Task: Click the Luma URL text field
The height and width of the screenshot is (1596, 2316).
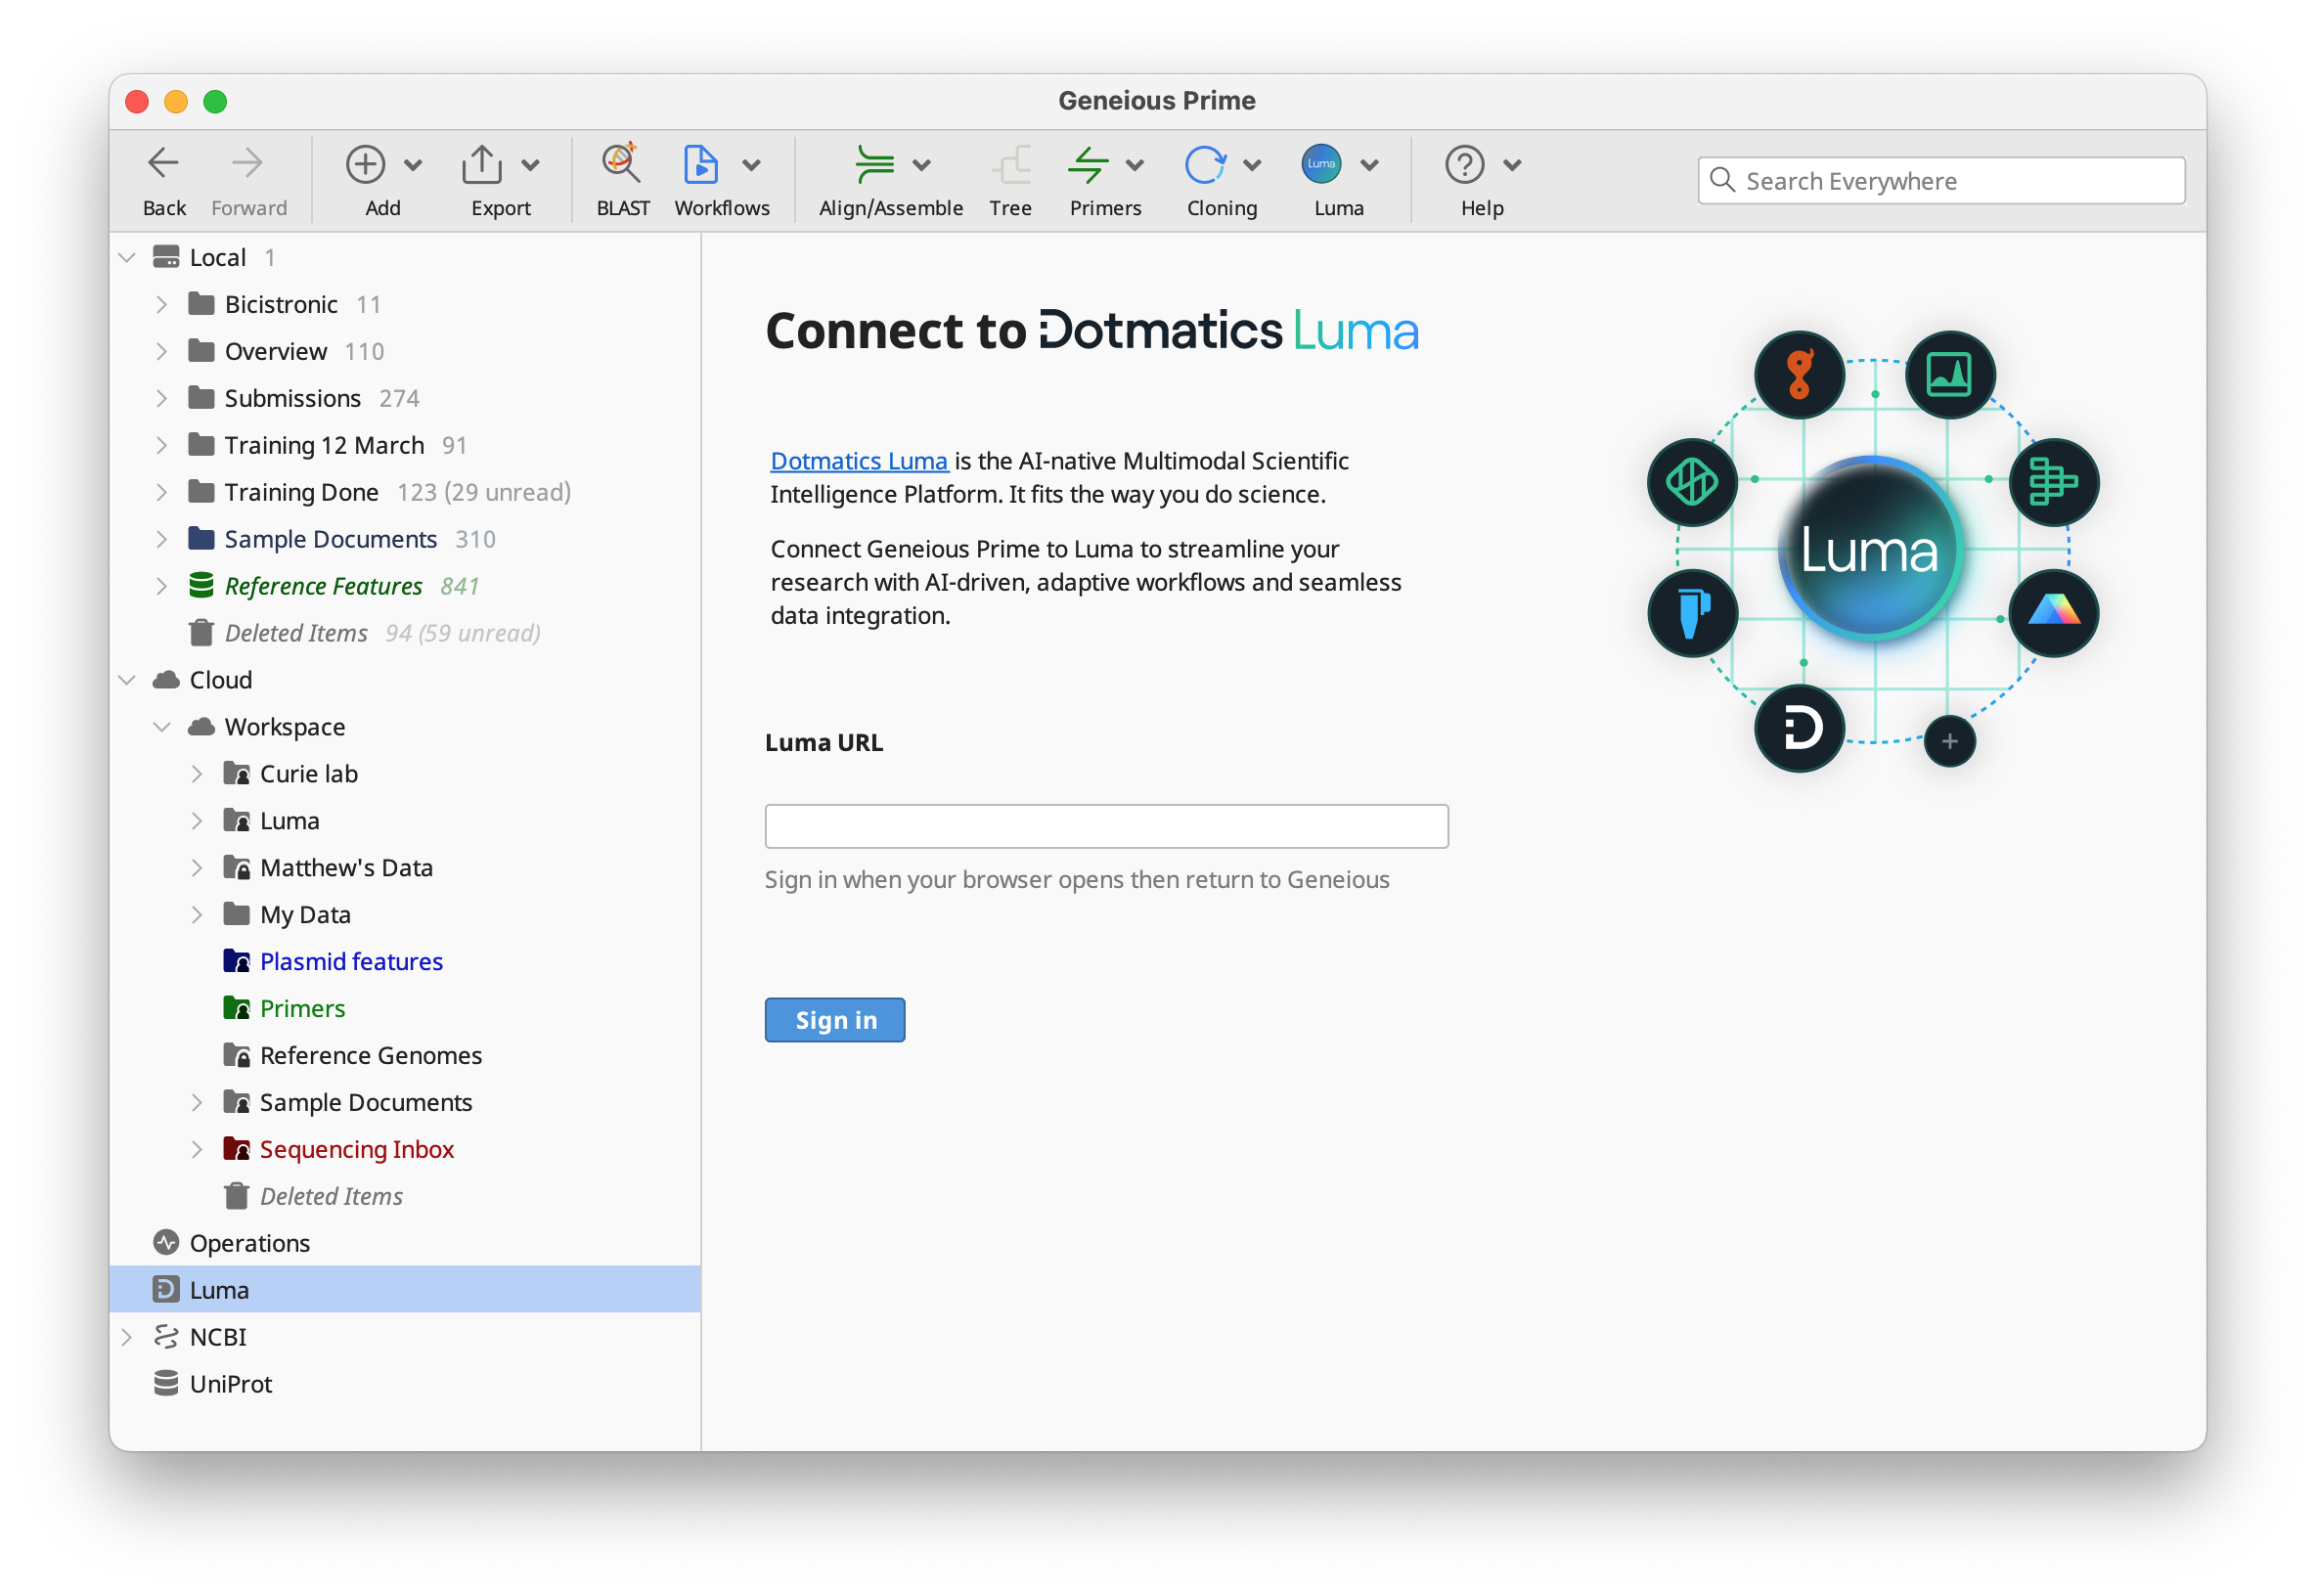Action: (x=1106, y=826)
